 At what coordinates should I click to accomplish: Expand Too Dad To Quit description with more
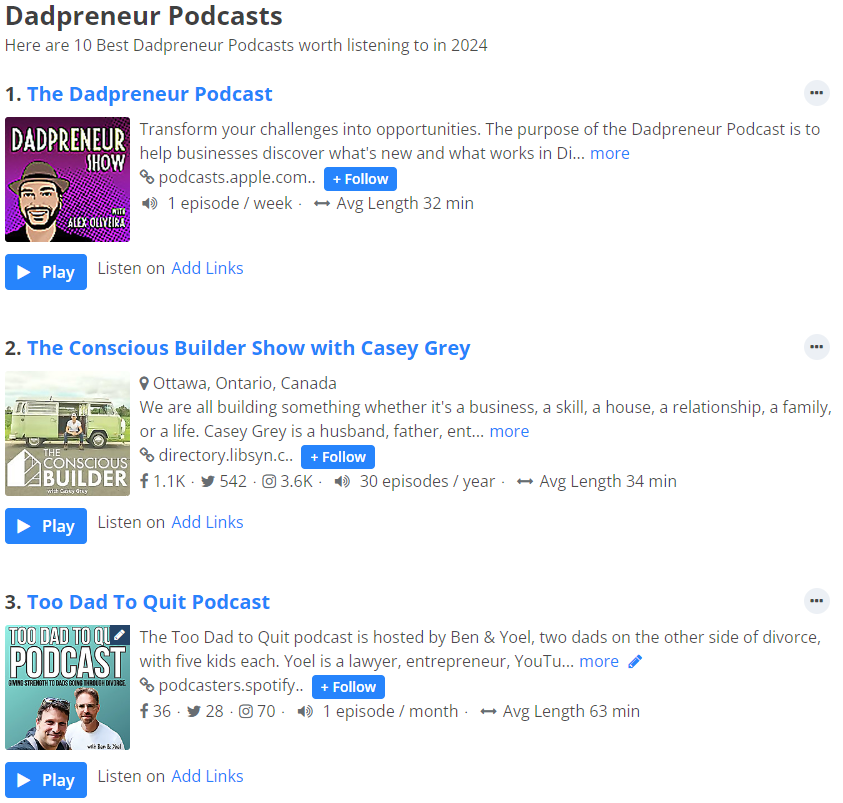point(599,661)
